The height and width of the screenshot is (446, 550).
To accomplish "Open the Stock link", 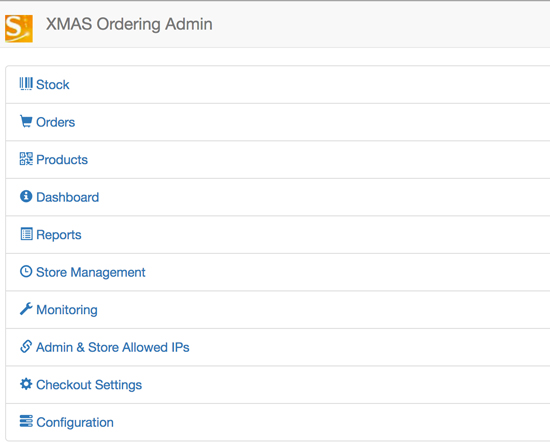I will 53,85.
